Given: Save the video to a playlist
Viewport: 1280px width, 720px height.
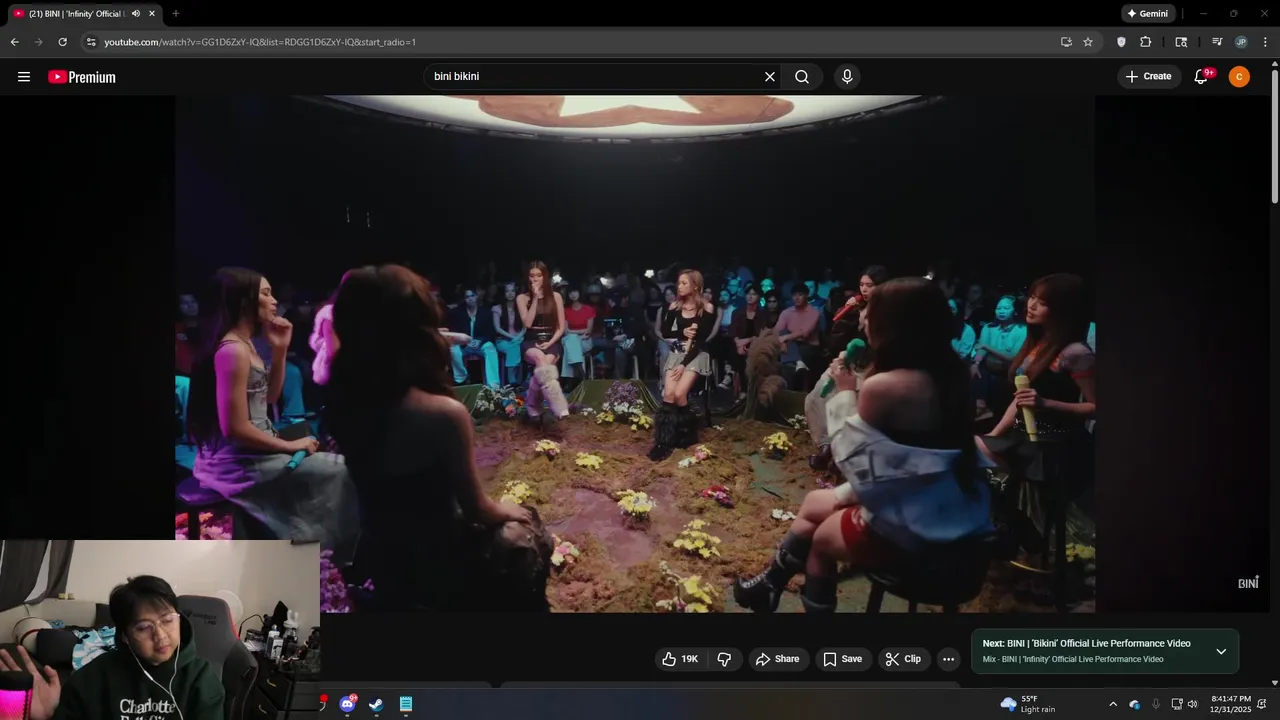Looking at the screenshot, I should 842,659.
